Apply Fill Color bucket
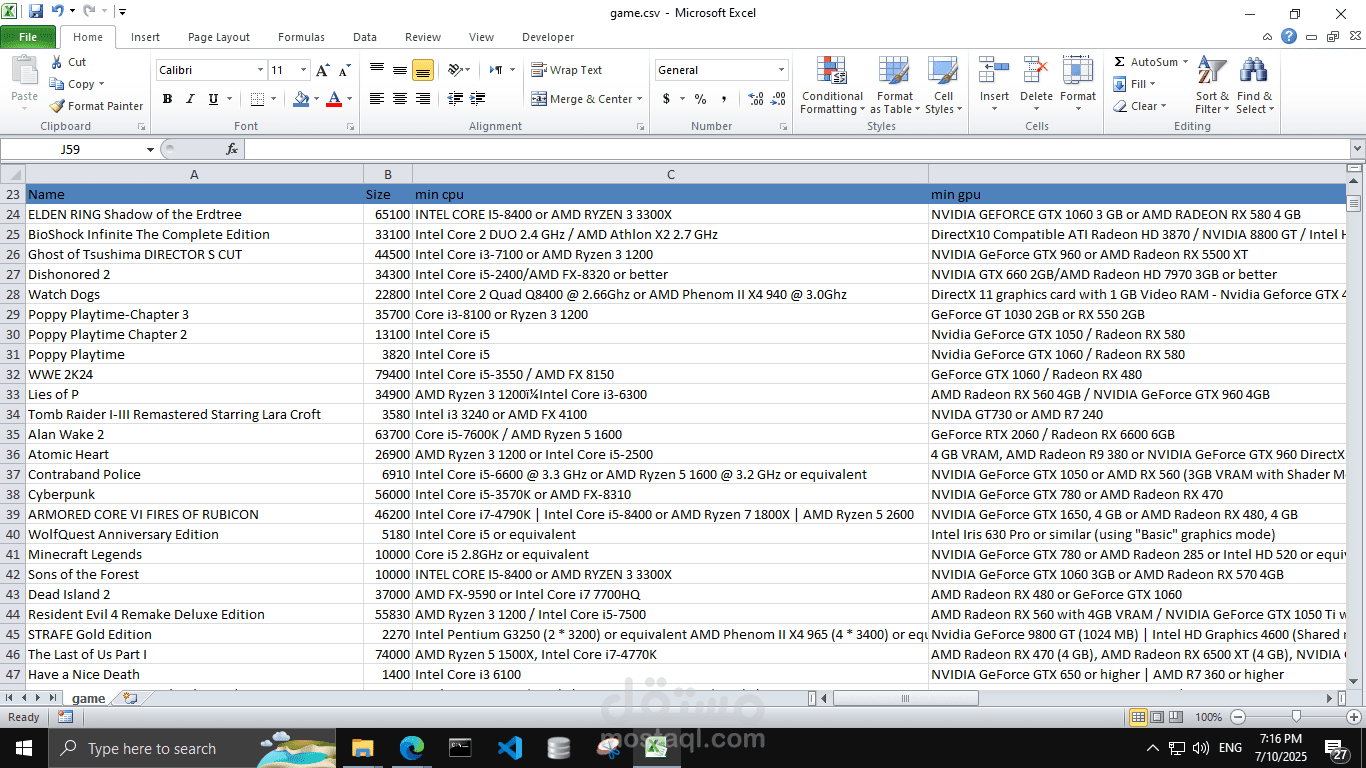The image size is (1366, 768). [301, 99]
